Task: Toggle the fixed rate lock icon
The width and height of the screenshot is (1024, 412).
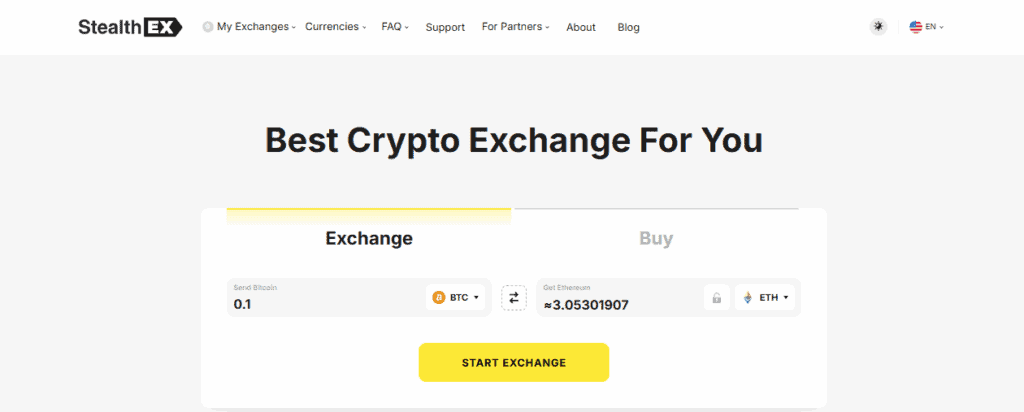Action: [x=716, y=297]
